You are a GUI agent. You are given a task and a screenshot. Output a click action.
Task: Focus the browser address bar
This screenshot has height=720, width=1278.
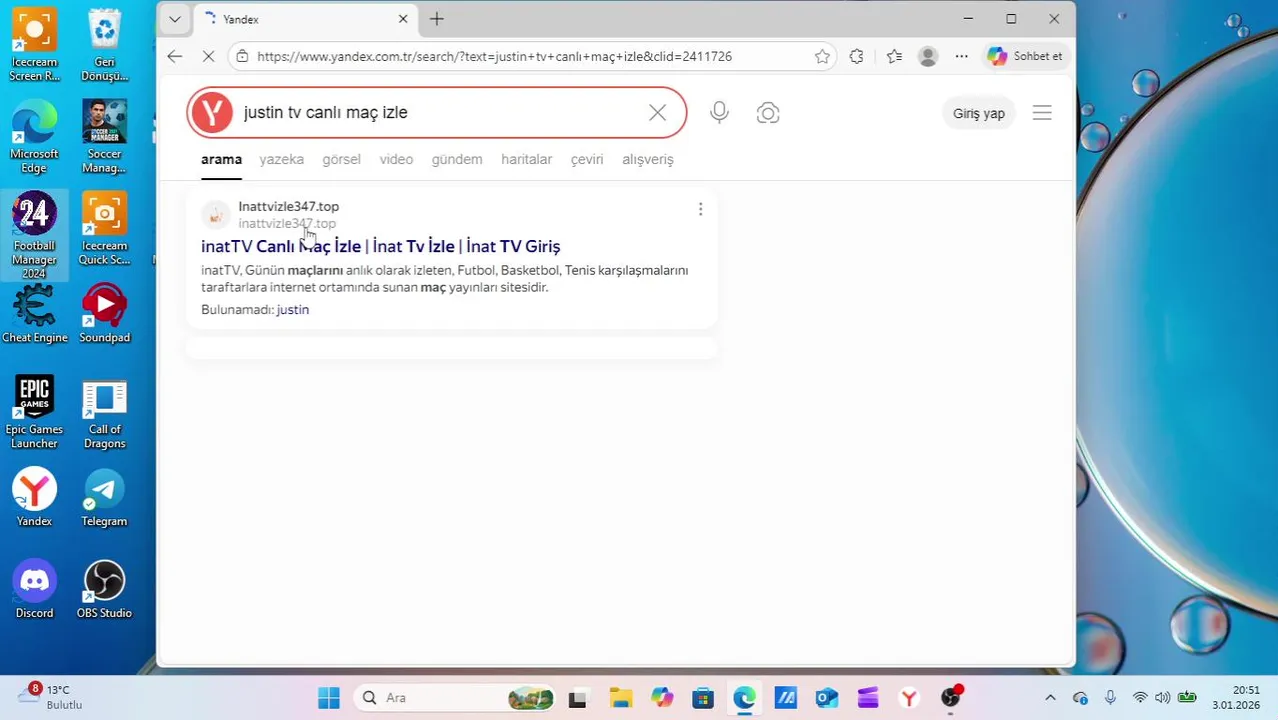tap(530, 56)
